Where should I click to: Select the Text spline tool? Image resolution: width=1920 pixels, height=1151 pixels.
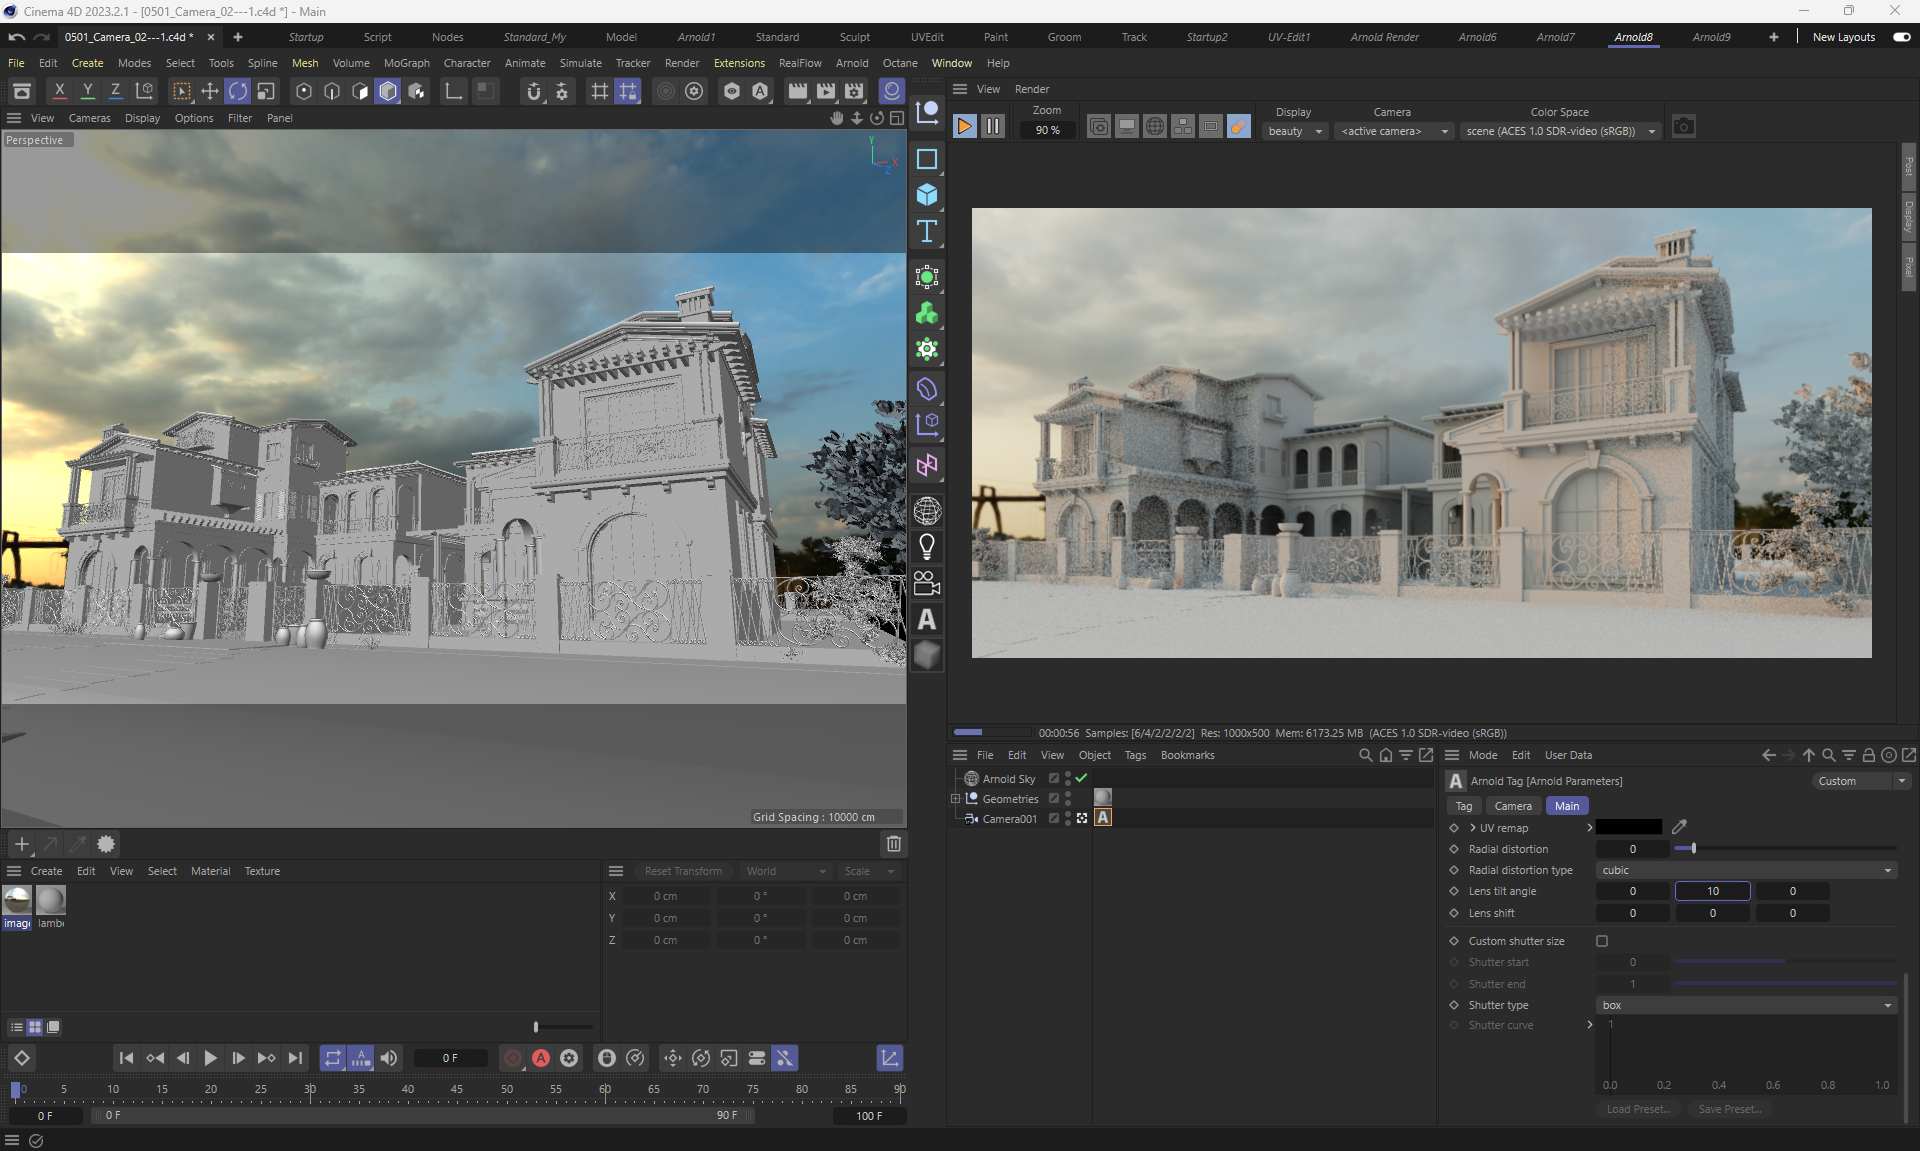927,232
